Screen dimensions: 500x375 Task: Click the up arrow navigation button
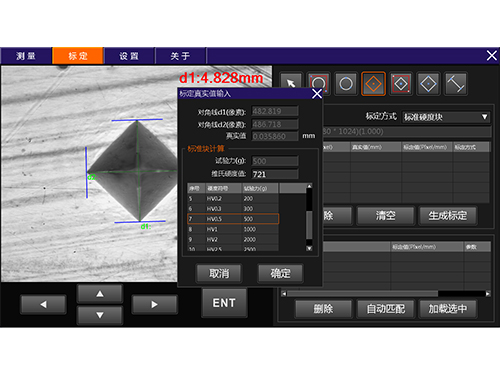point(100,294)
